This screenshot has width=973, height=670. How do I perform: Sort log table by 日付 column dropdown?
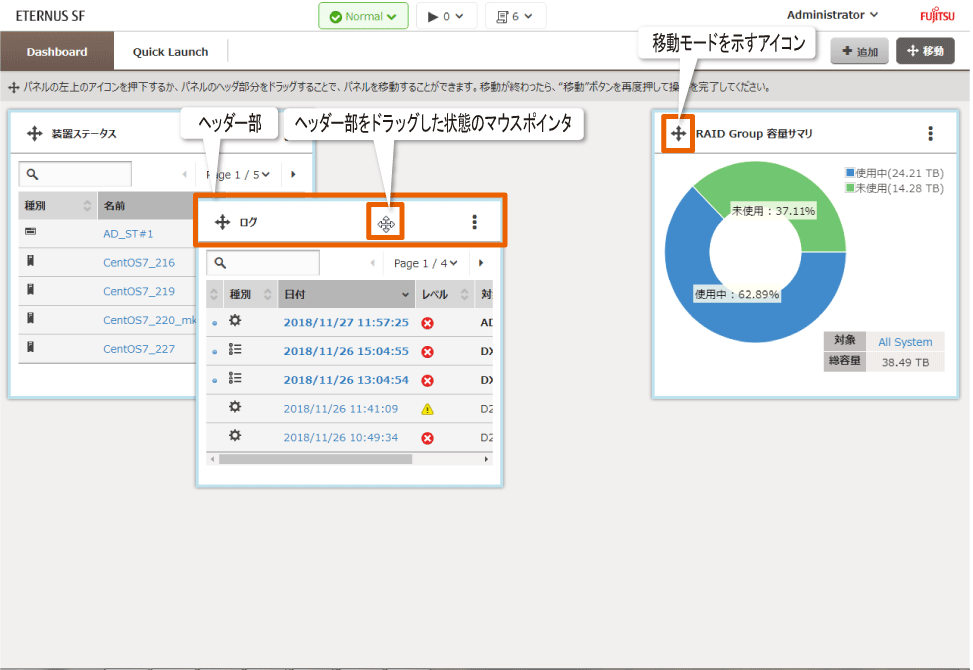coord(347,294)
